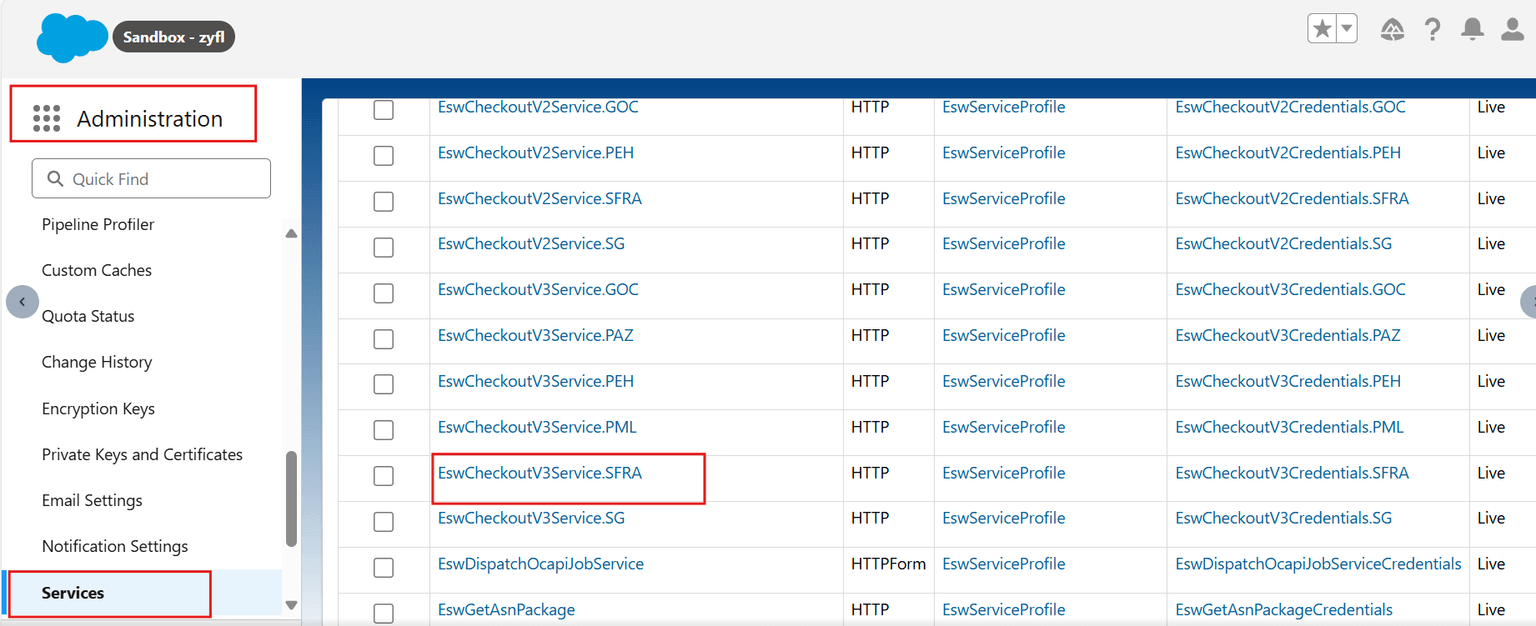This screenshot has width=1536, height=626.
Task: Open Pipeline Profiler in sidebar
Action: point(98,224)
